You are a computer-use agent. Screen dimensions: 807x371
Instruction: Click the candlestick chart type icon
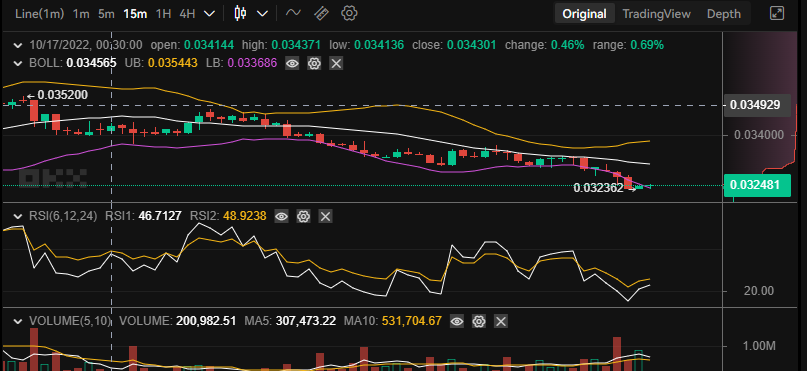240,13
